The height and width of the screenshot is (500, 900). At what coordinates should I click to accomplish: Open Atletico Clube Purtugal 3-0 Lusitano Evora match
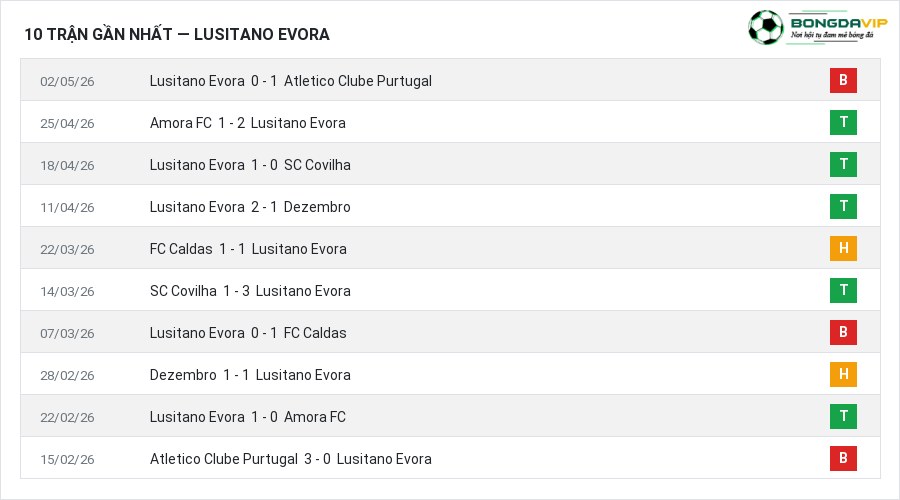pyautogui.click(x=290, y=459)
